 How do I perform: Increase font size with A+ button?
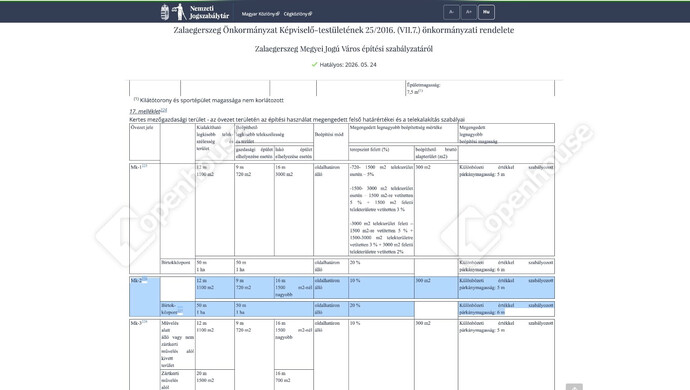(x=469, y=12)
